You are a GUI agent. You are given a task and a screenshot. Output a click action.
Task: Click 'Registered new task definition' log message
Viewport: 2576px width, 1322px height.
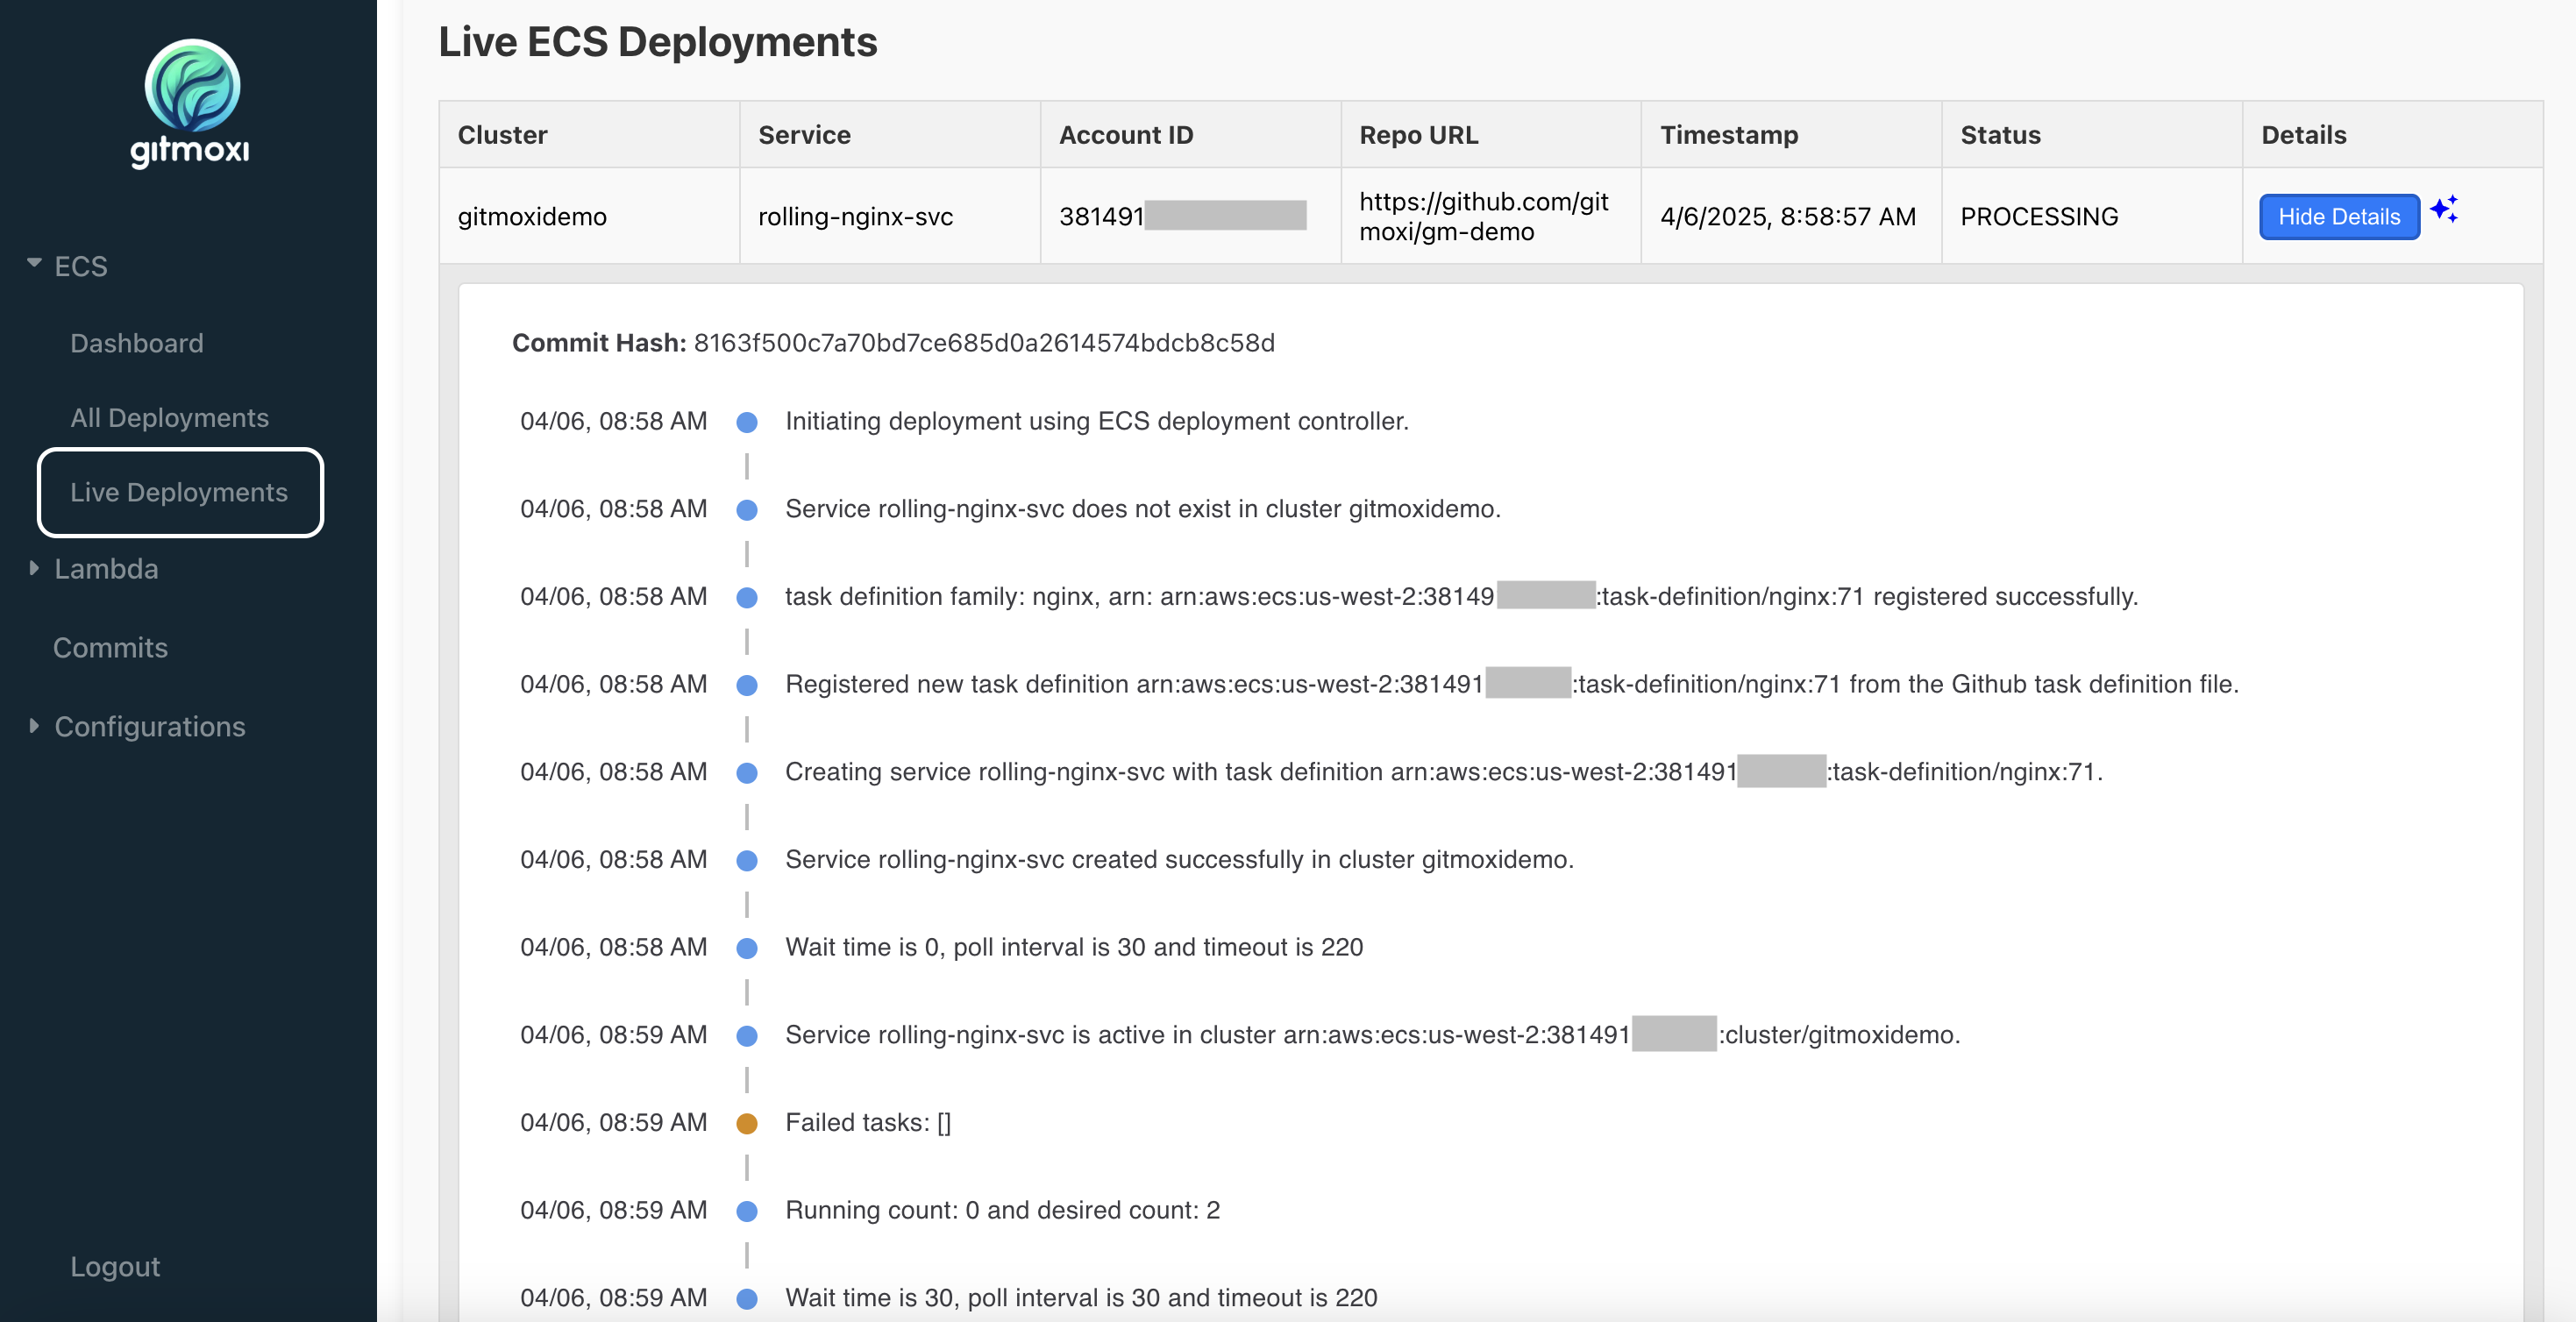tap(1511, 684)
